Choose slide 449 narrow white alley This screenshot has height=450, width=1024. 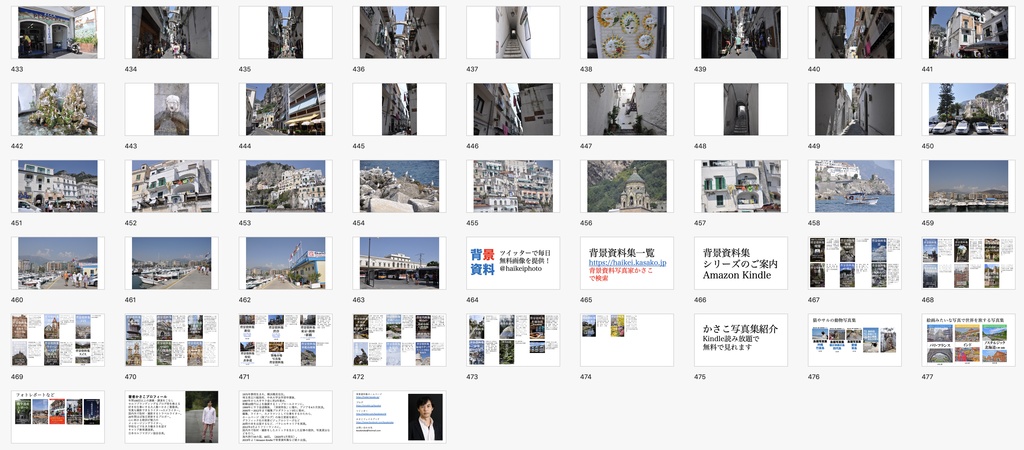pos(854,109)
